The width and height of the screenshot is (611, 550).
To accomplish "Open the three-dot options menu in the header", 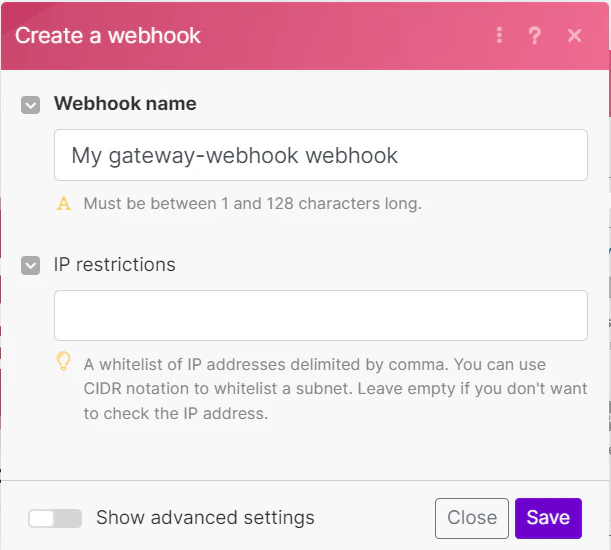I will pyautogui.click(x=499, y=35).
